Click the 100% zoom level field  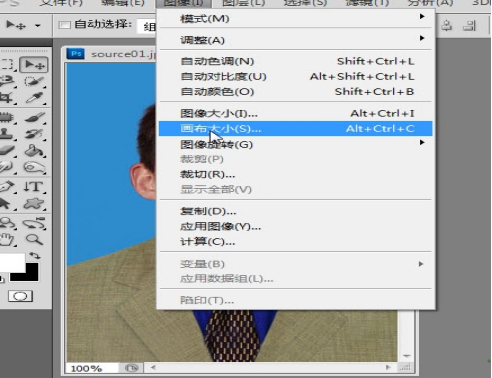pos(91,368)
